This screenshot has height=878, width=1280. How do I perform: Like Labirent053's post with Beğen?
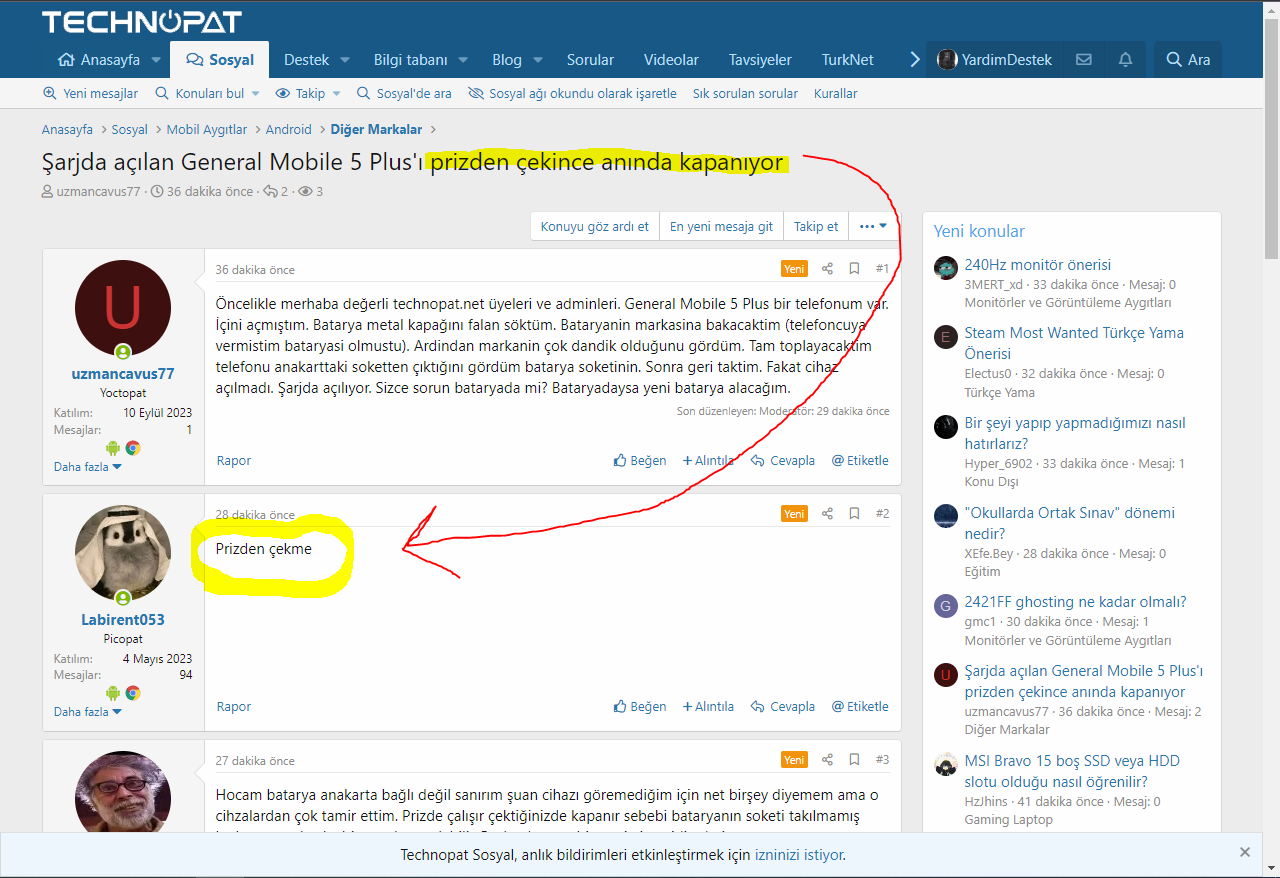pyautogui.click(x=640, y=706)
